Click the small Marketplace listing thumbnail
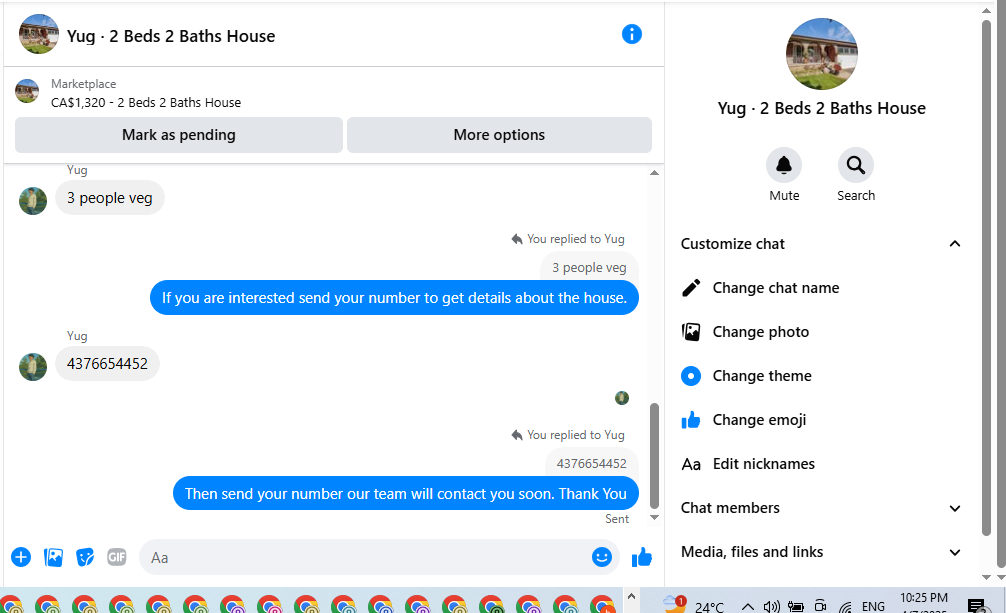This screenshot has width=1006, height=613. click(x=27, y=91)
